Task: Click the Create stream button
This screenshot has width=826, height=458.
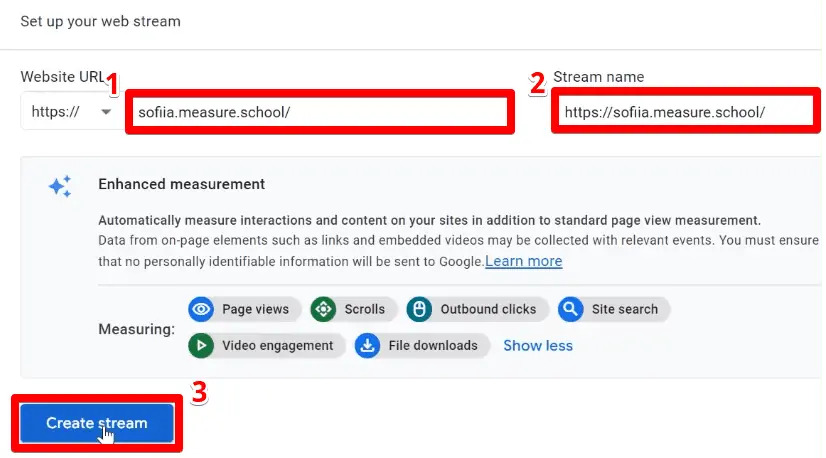Action: point(97,423)
